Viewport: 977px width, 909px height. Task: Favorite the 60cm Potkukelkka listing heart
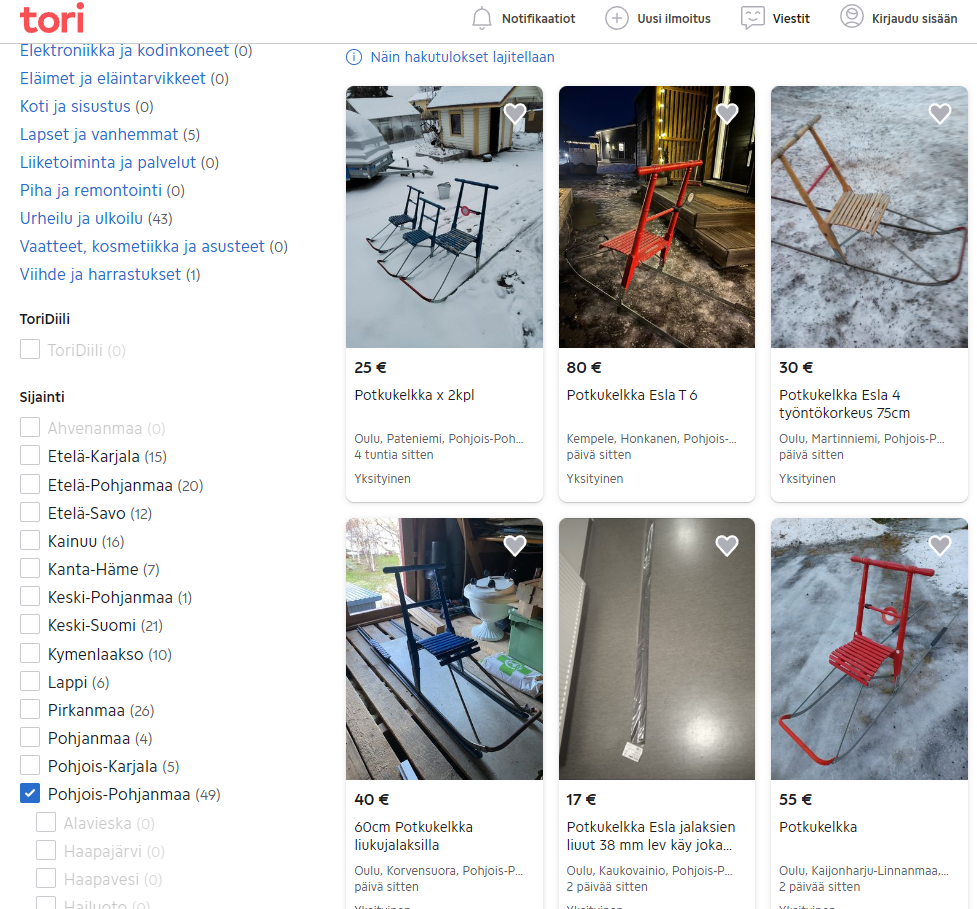[515, 546]
